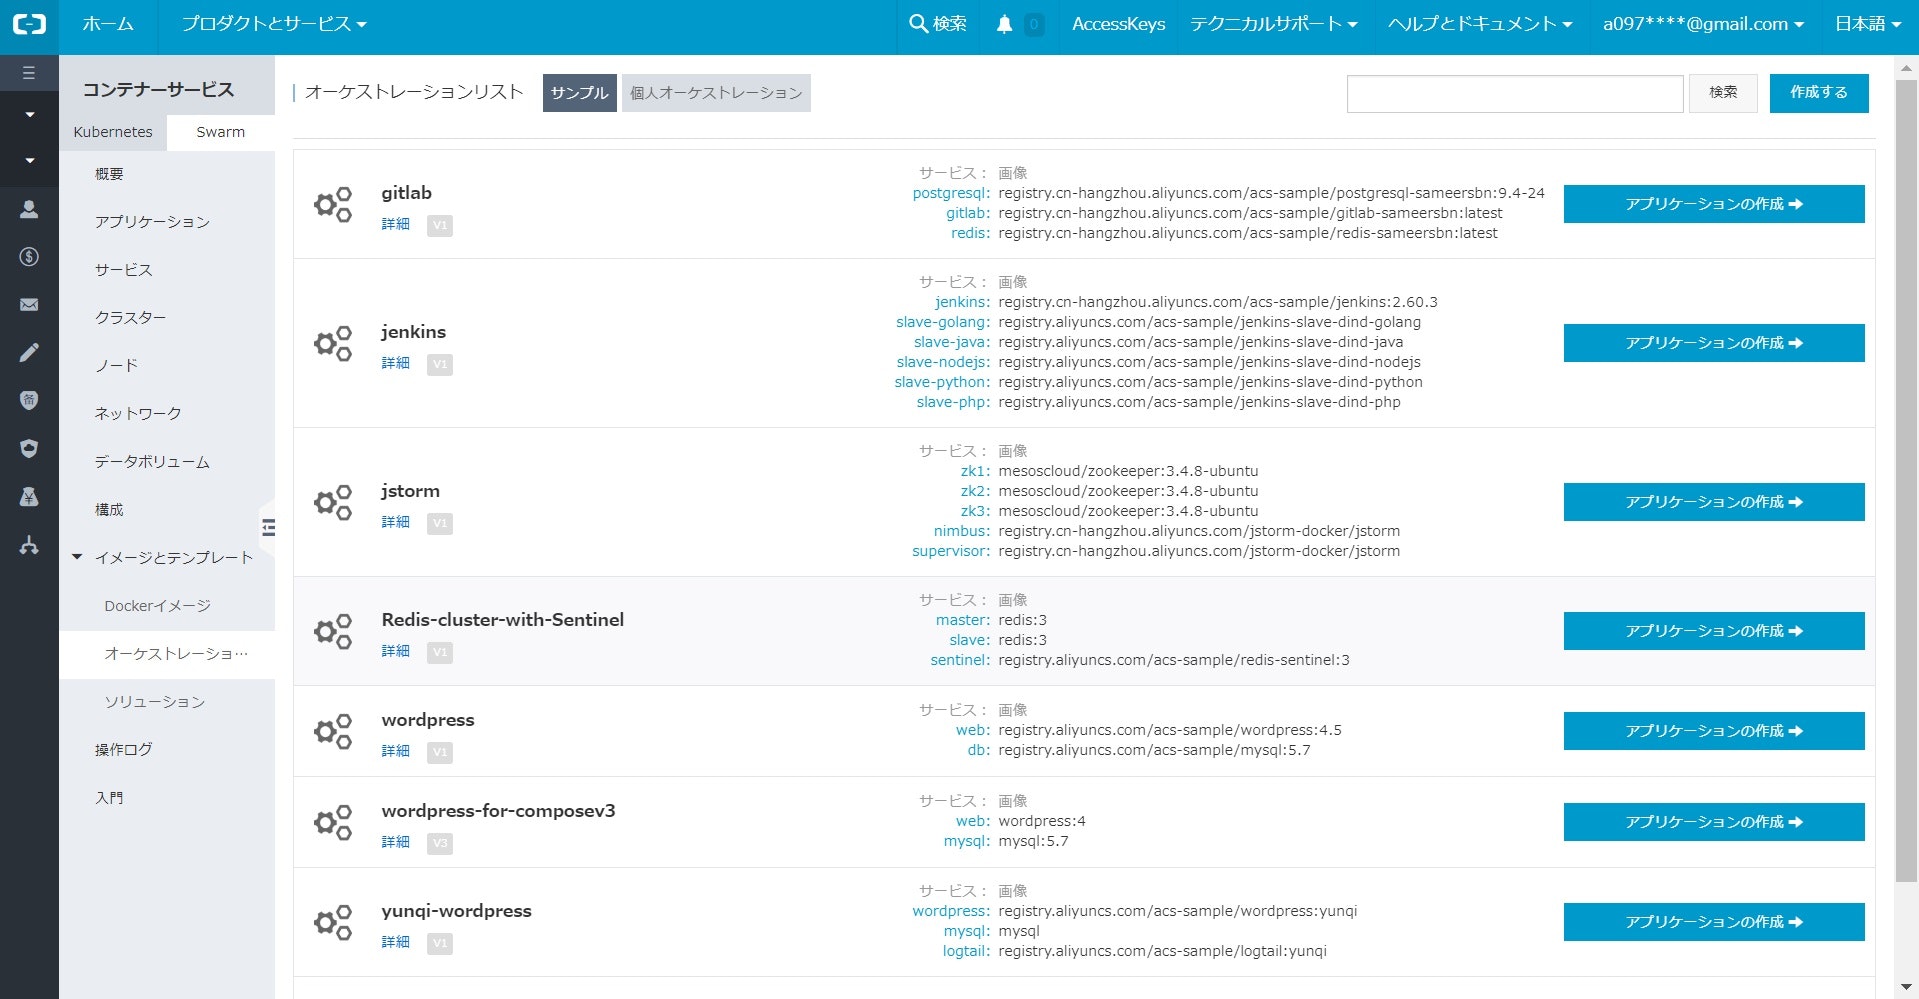Click the jstorm orchestration gears icon
This screenshot has width=1919, height=999.
(x=333, y=502)
